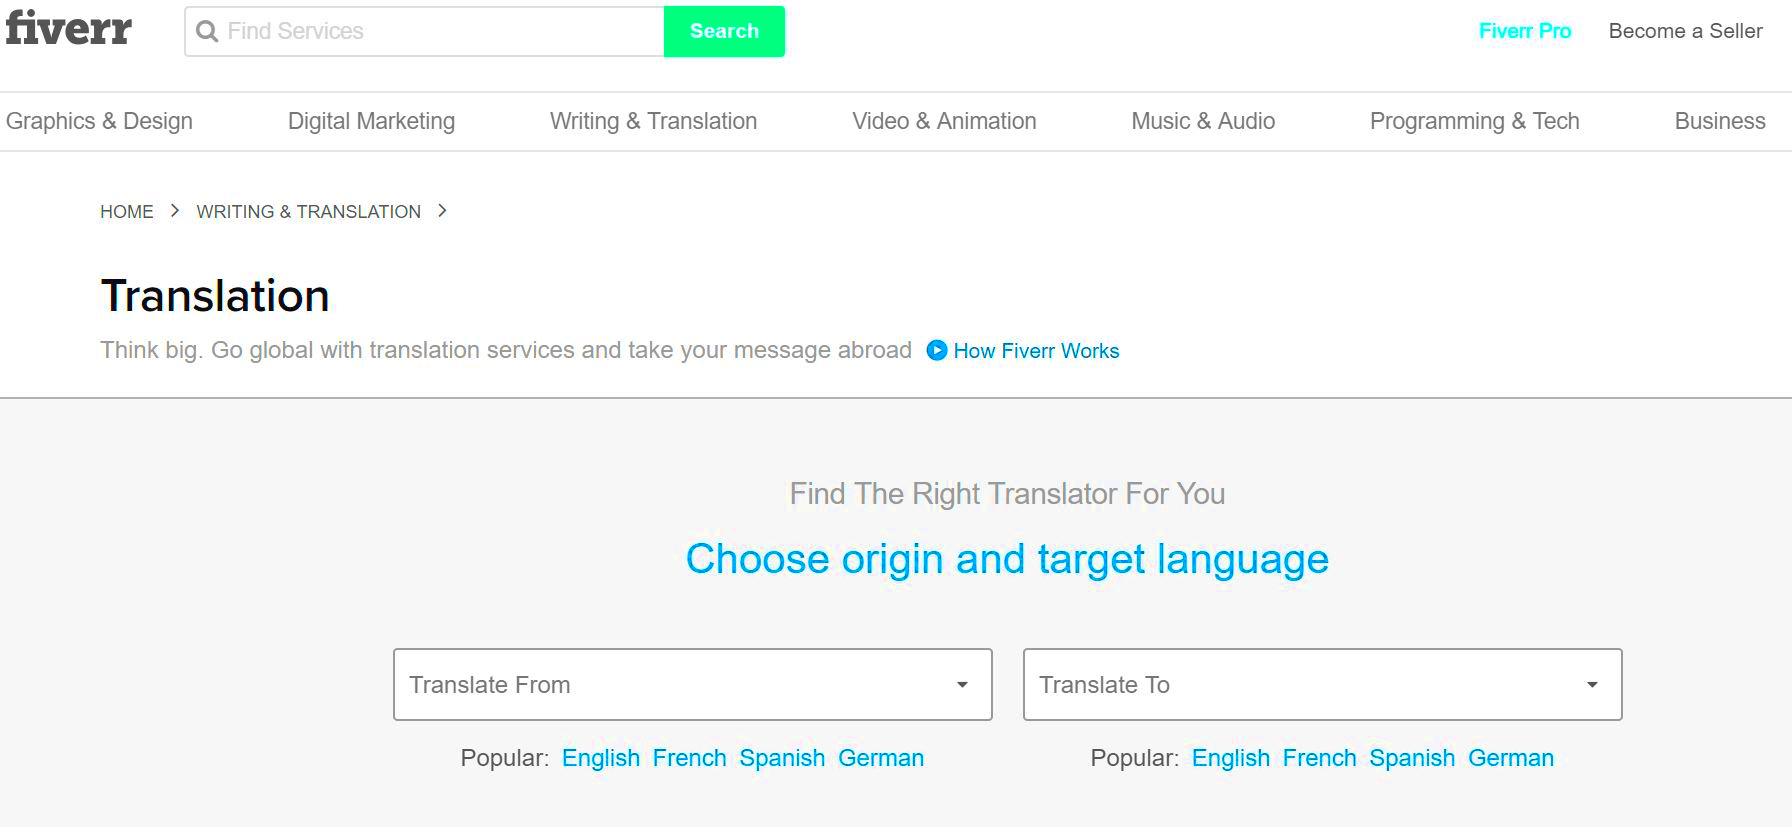Click the Become a Seller link
This screenshot has height=827, width=1792.
tap(1685, 31)
